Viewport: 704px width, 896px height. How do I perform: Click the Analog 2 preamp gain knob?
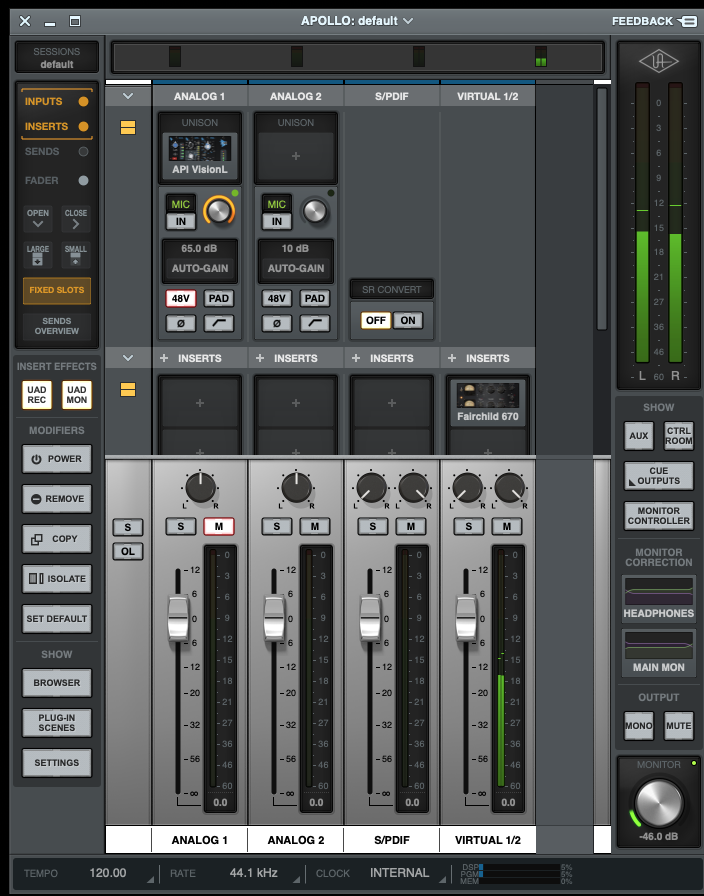[x=314, y=211]
